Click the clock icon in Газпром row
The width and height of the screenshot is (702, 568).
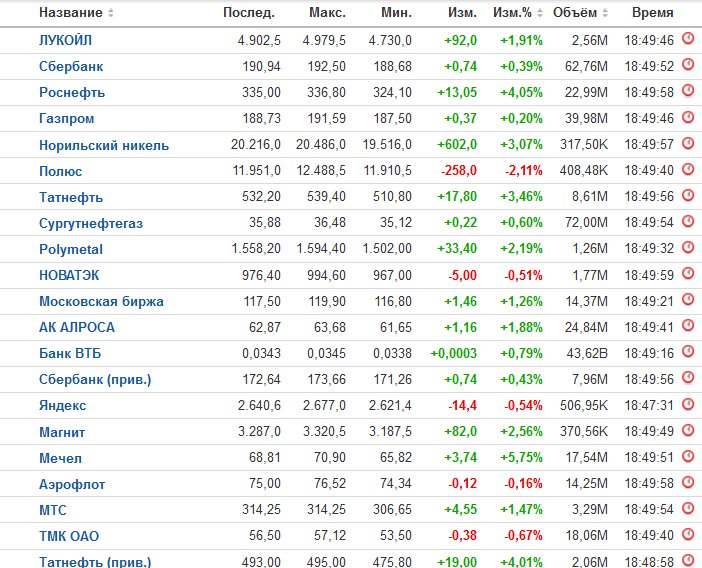click(x=688, y=117)
